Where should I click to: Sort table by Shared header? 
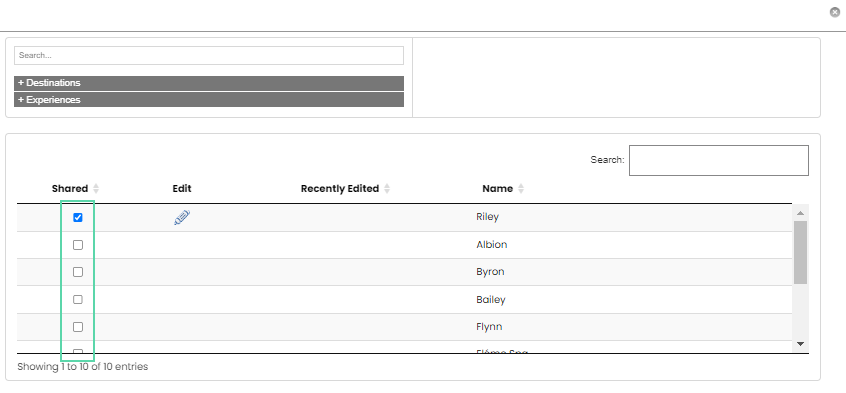pos(70,189)
